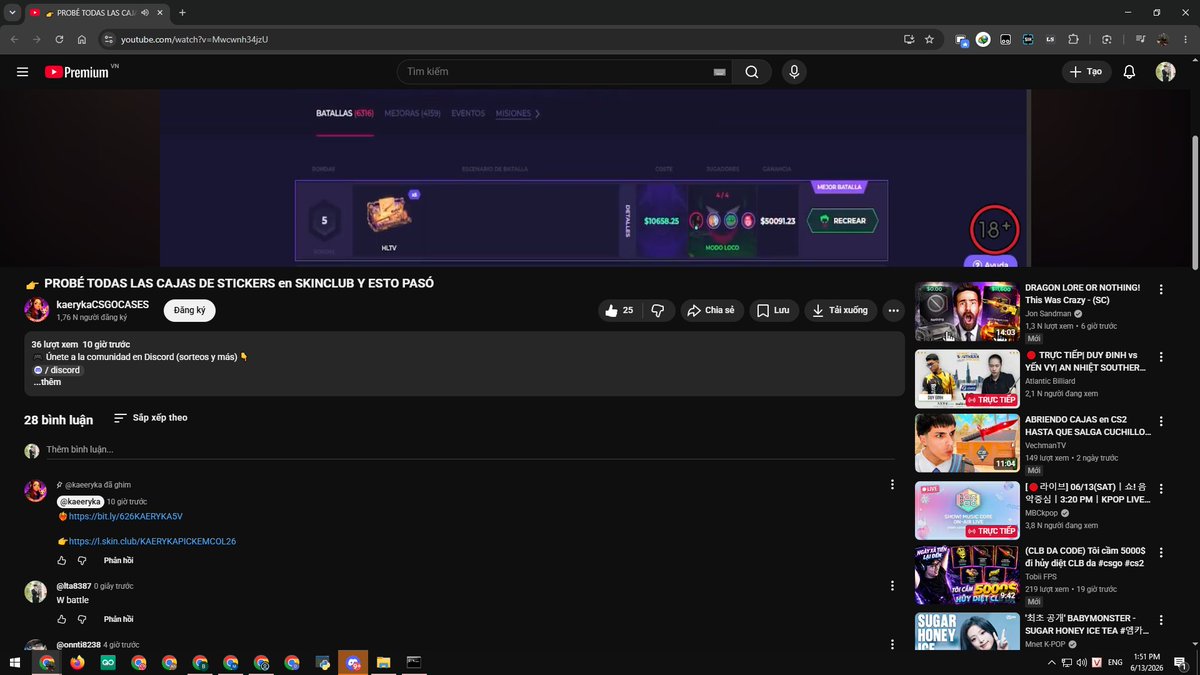Select the BATALLAS tab in video
This screenshot has width=1200, height=675.
345,114
